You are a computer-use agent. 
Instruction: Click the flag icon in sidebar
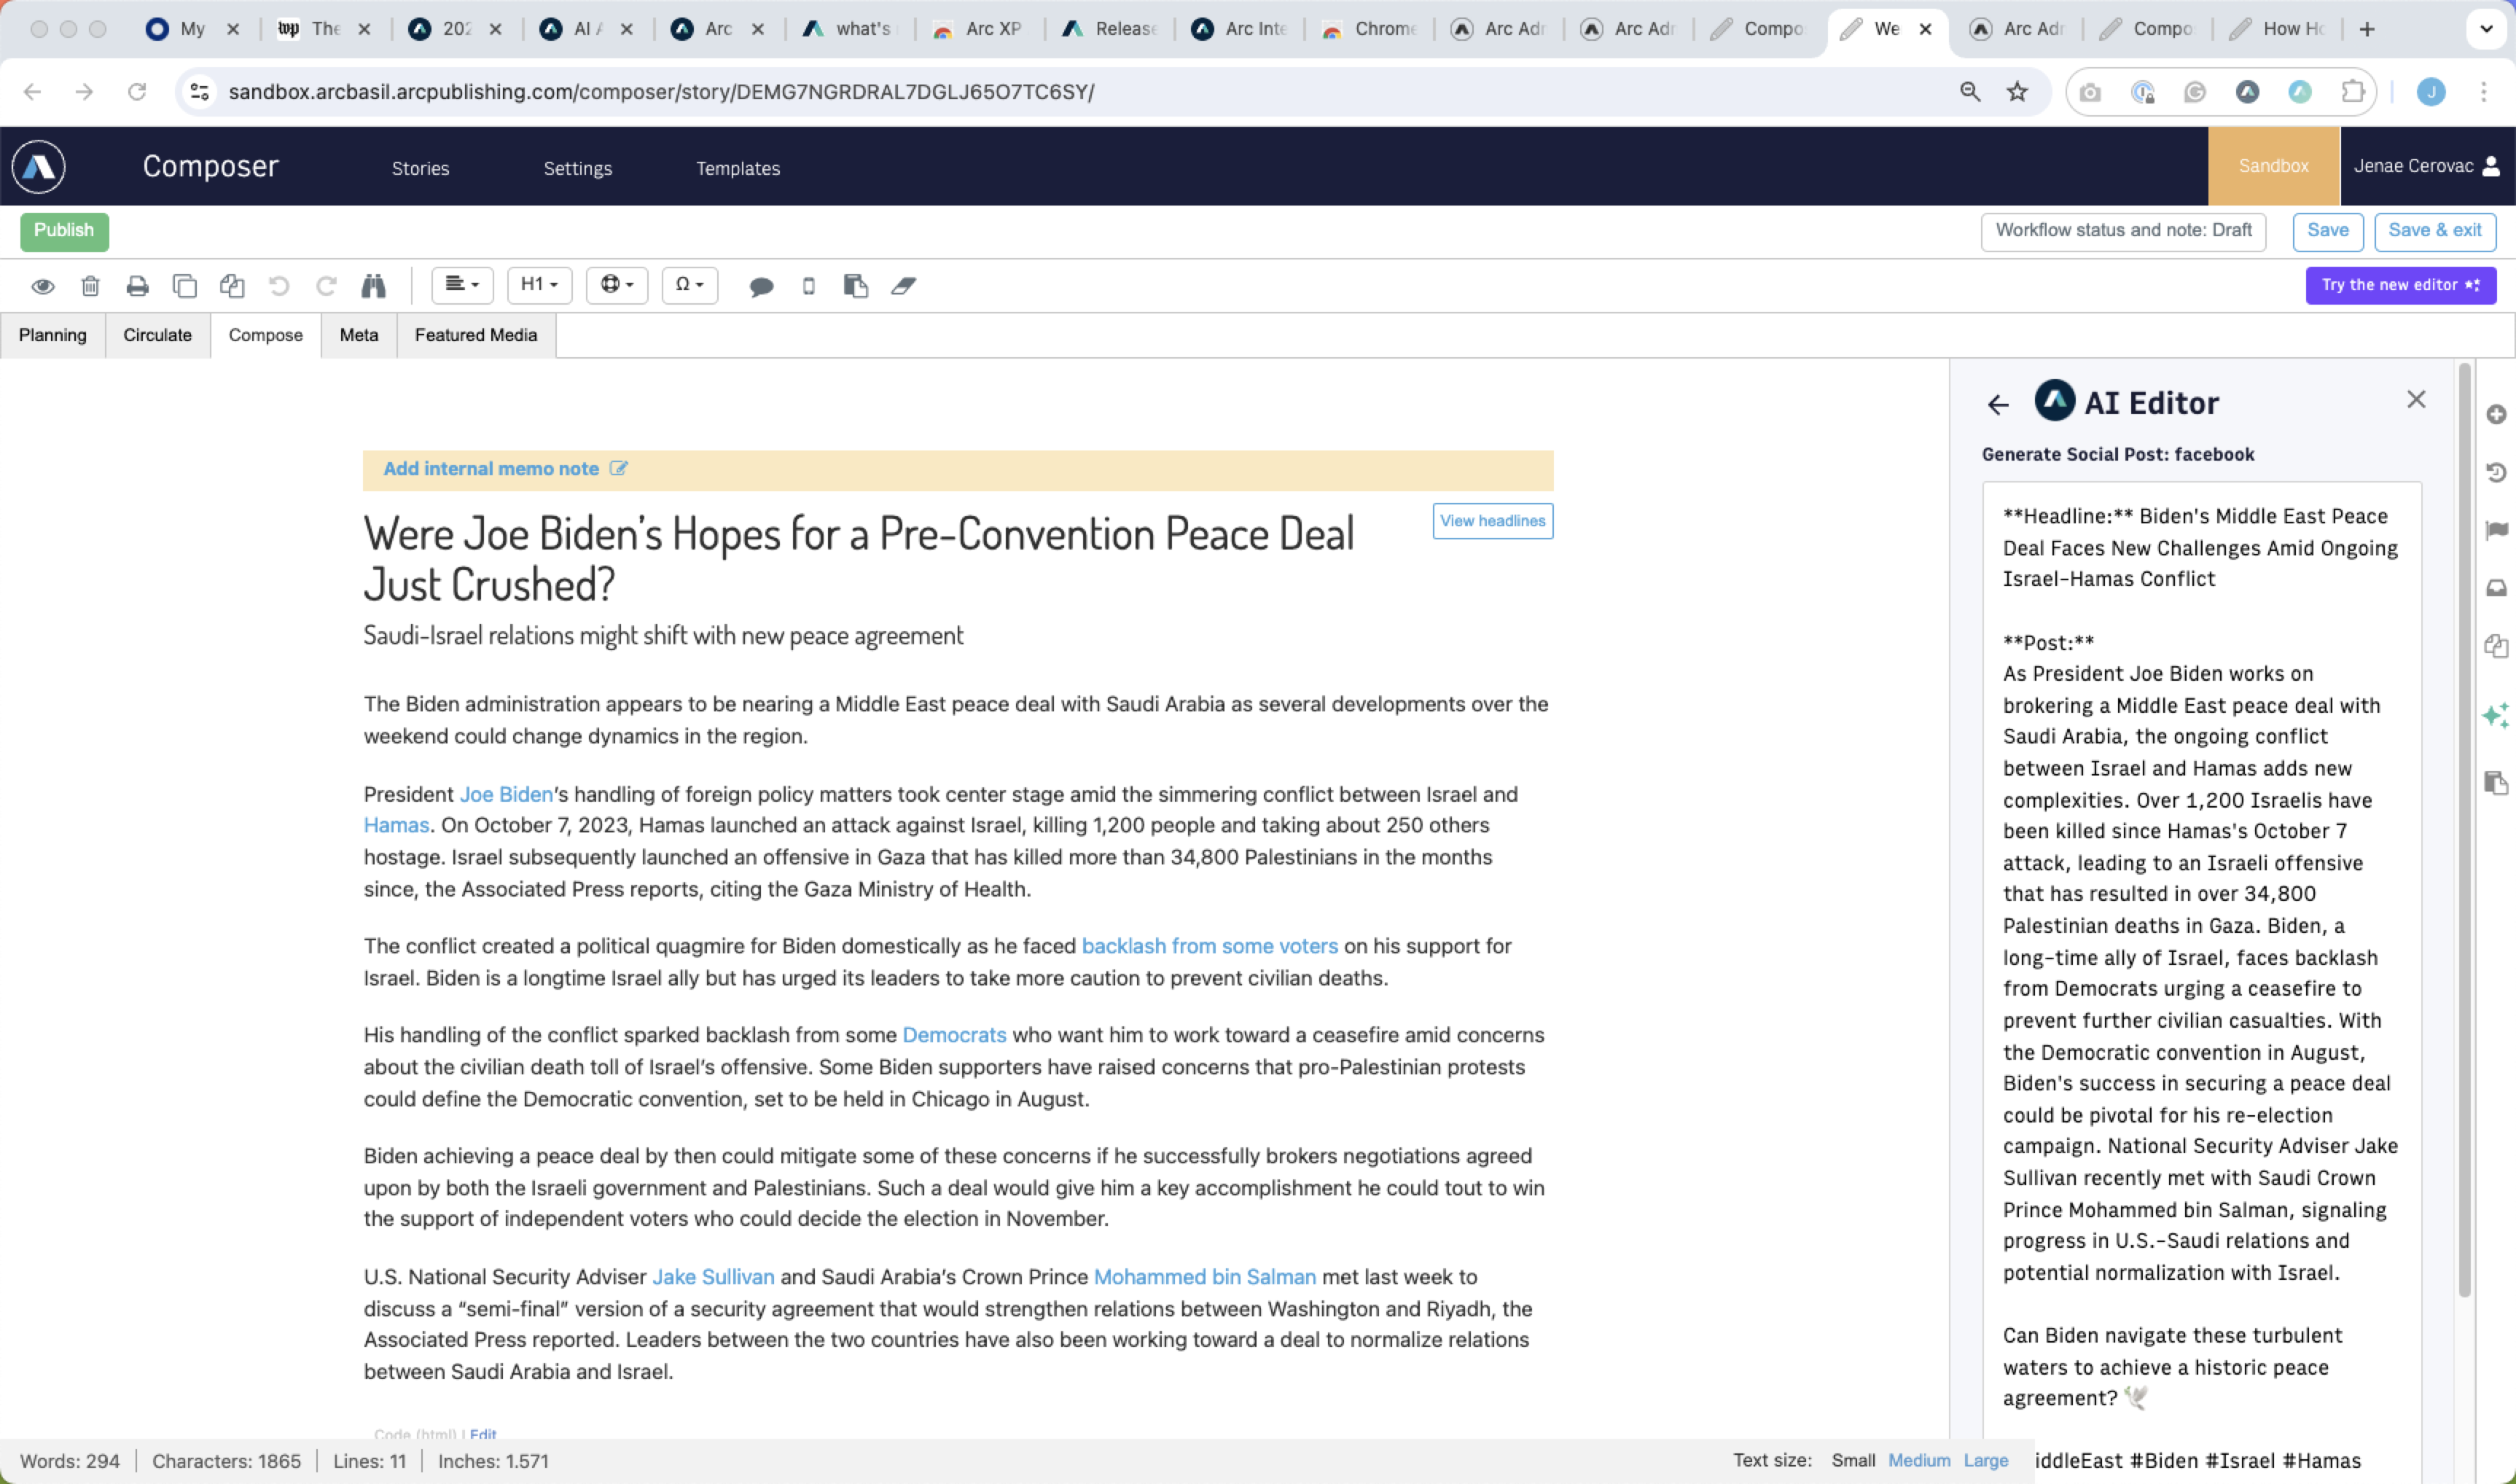pos(2496,530)
